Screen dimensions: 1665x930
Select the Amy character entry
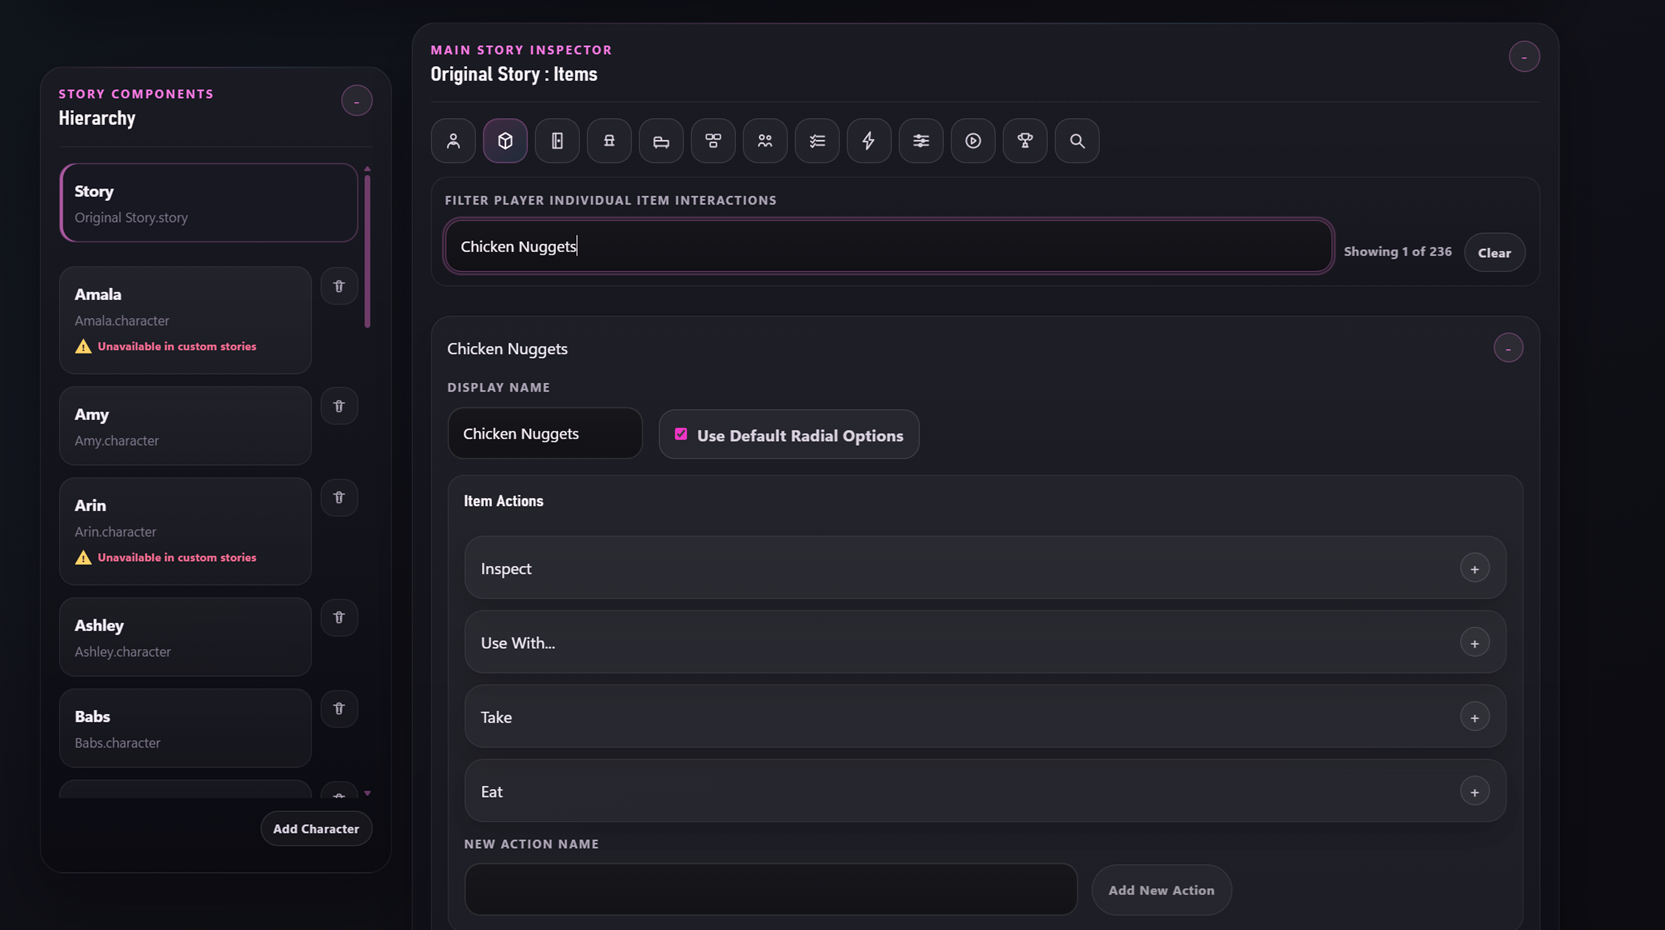point(185,426)
